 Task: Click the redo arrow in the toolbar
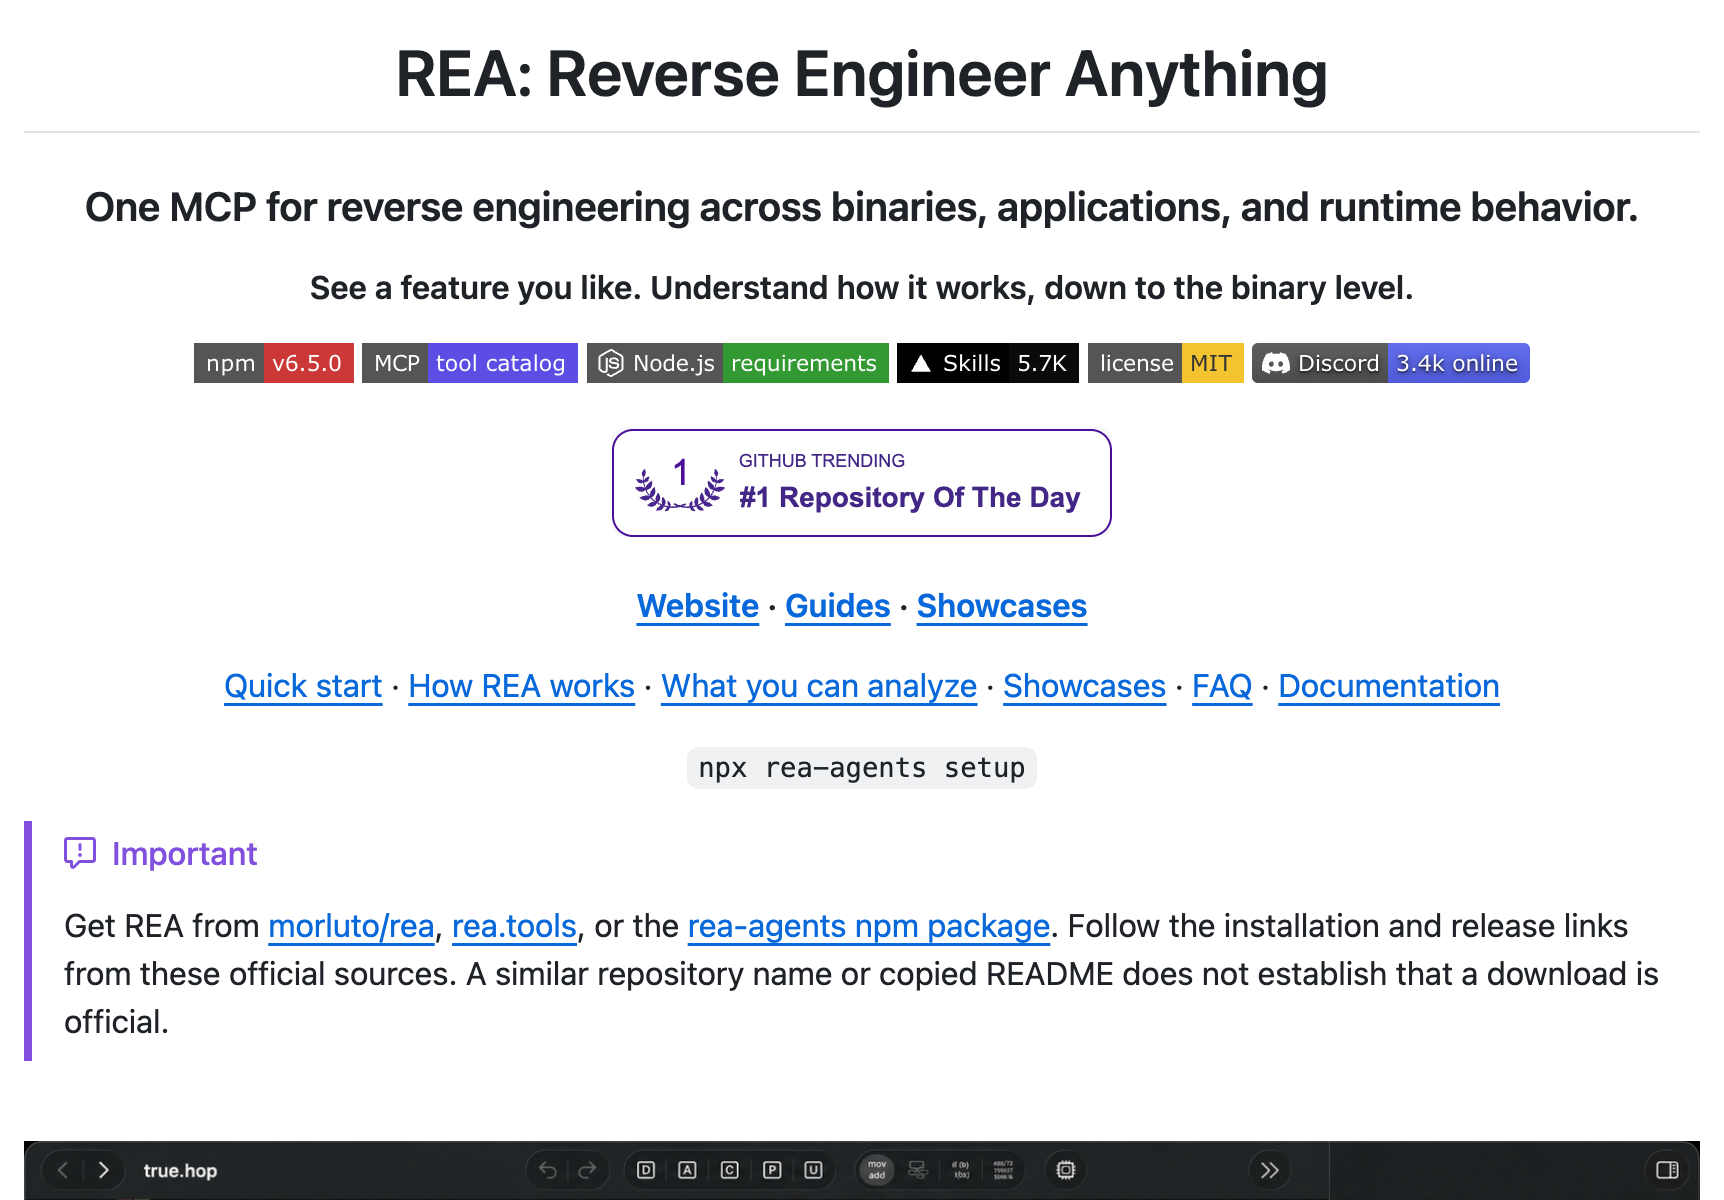point(587,1170)
